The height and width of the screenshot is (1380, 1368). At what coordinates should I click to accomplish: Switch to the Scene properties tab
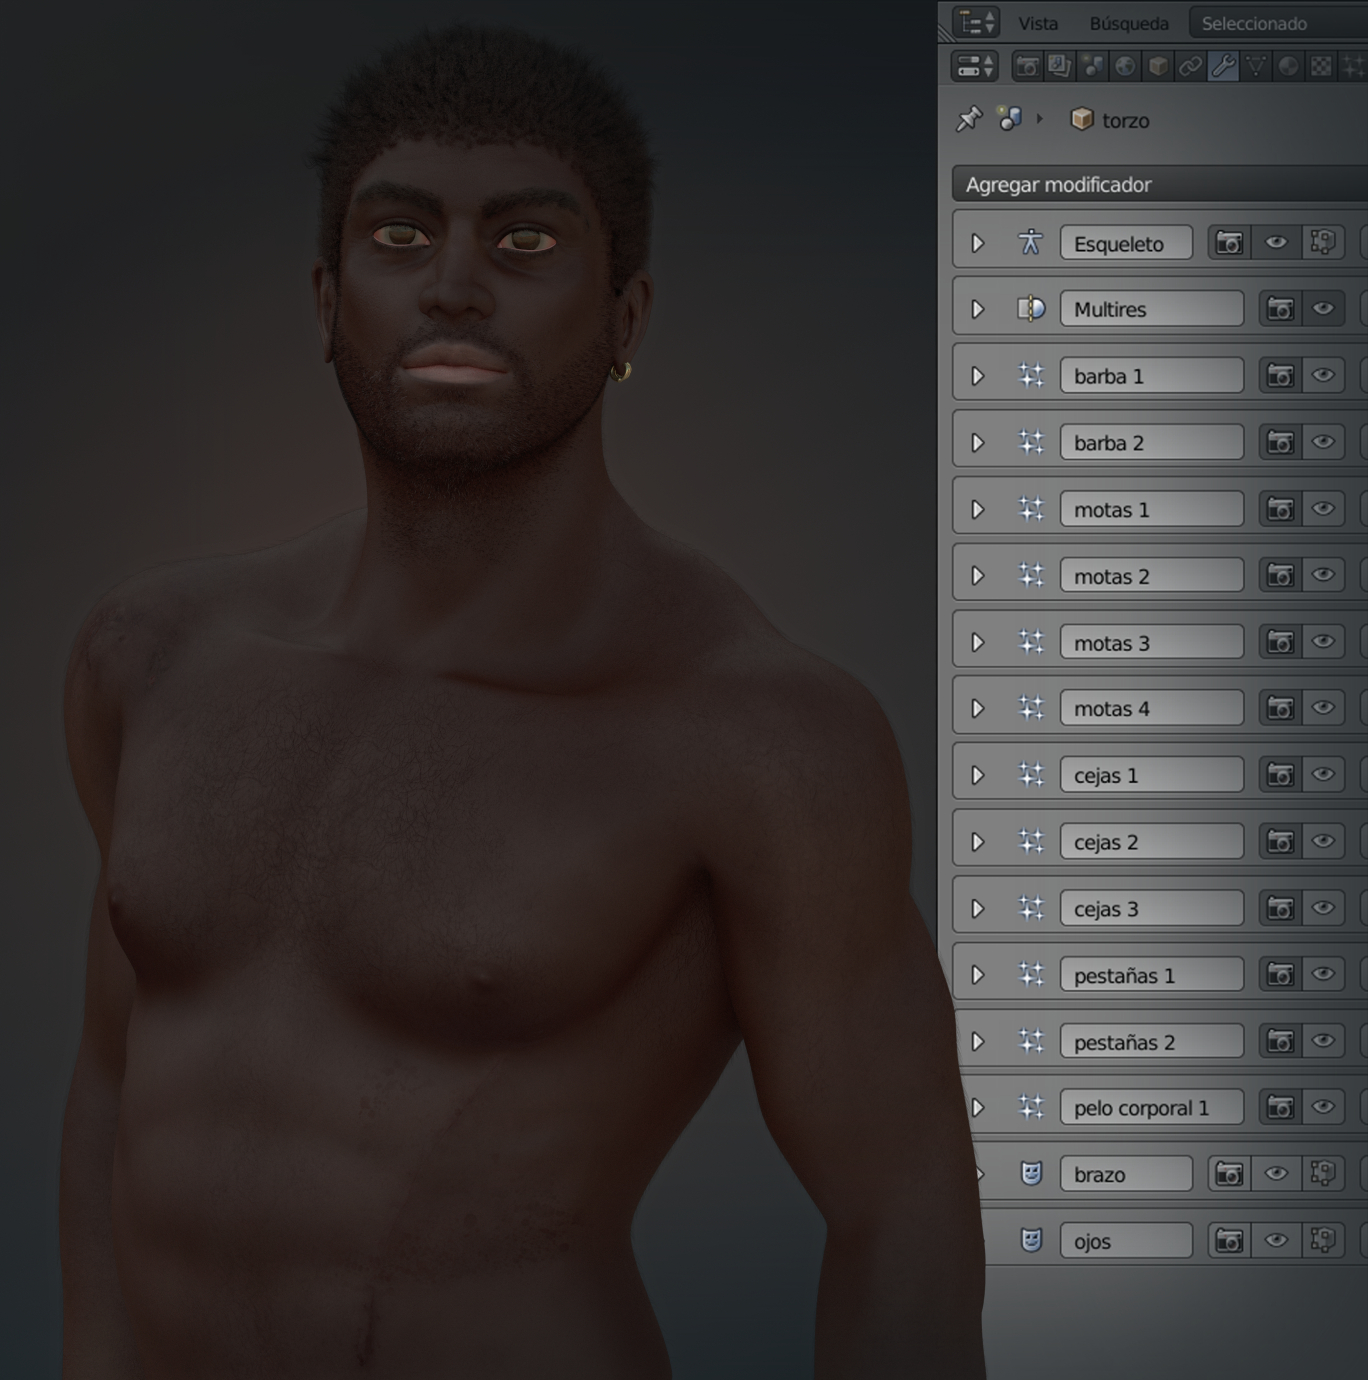point(1092,67)
